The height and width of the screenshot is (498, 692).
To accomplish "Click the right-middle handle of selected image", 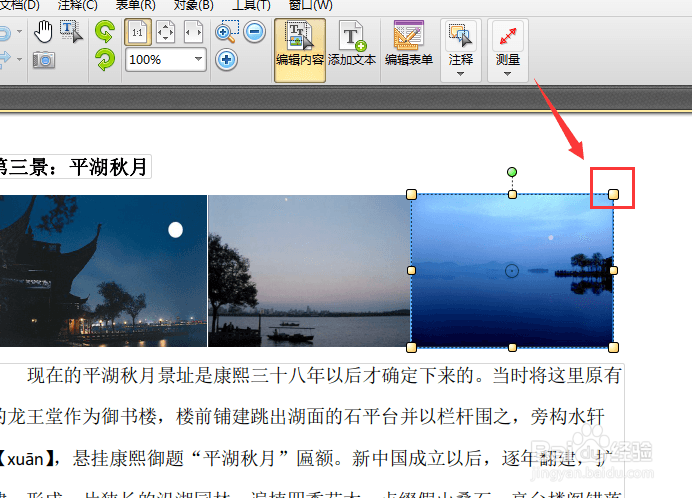I will pyautogui.click(x=613, y=270).
